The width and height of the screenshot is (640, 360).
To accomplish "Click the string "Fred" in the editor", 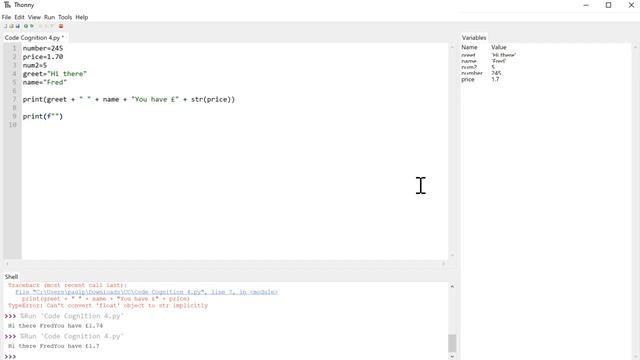I will [x=55, y=82].
